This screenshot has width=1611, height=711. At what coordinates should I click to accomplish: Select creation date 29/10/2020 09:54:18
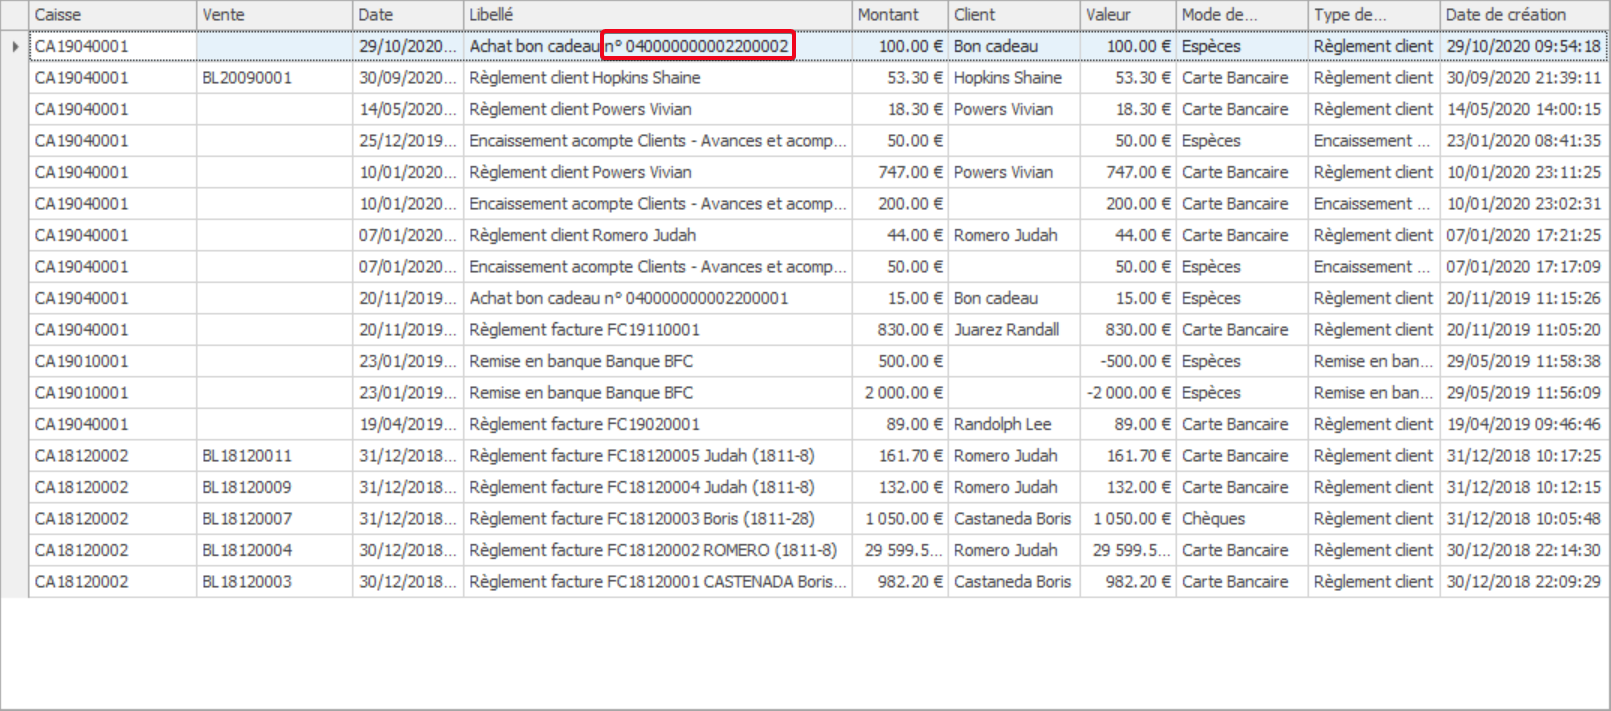click(x=1524, y=46)
